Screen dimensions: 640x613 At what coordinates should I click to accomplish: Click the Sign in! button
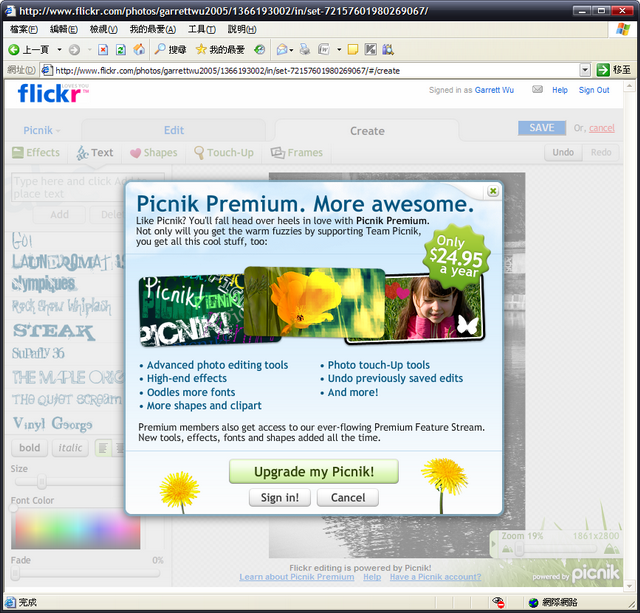coord(280,498)
